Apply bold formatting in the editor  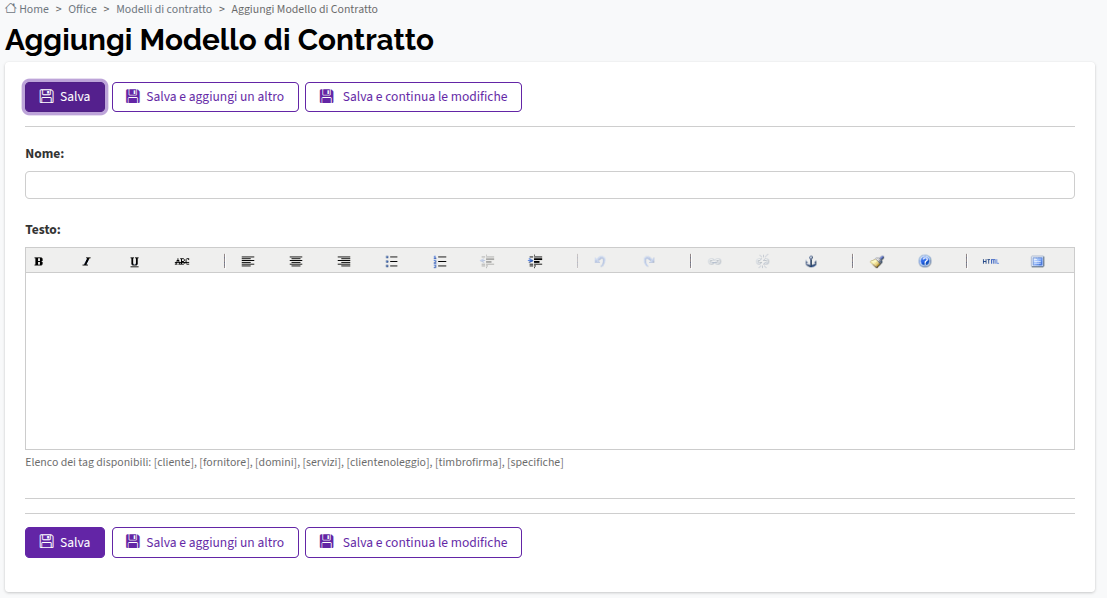coord(39,261)
